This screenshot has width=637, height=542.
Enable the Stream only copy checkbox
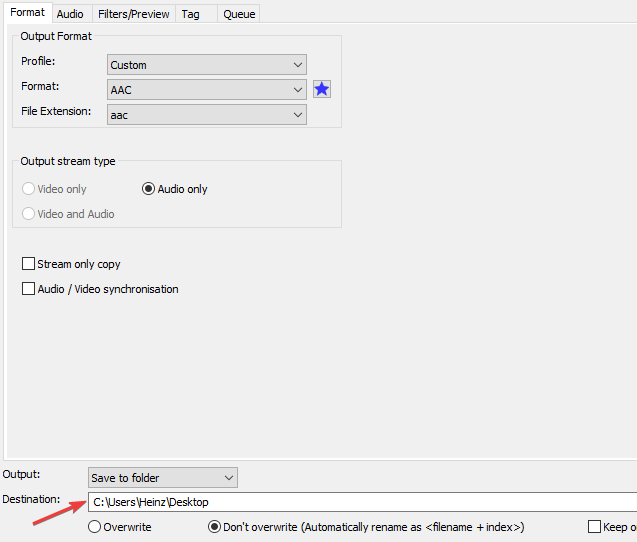(29, 264)
